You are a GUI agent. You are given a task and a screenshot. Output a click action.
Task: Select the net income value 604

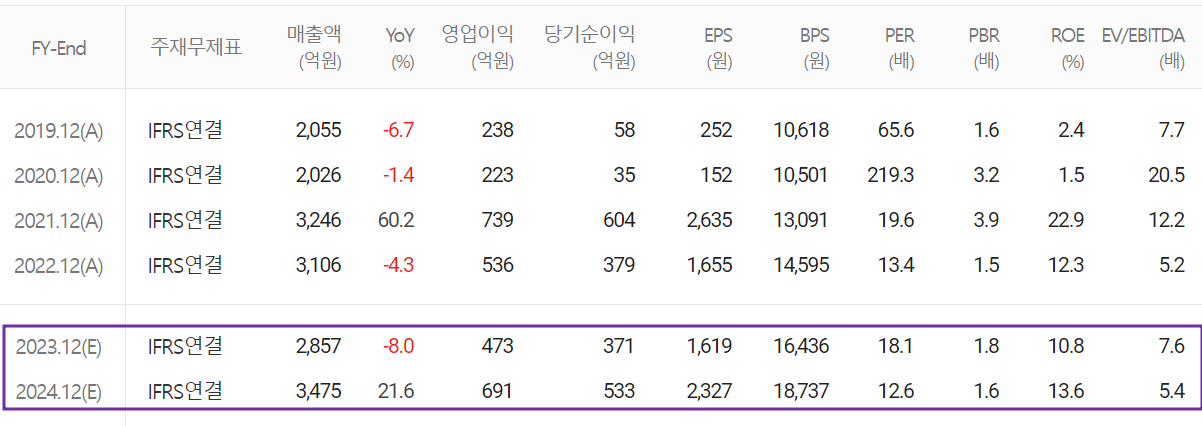coord(619,220)
